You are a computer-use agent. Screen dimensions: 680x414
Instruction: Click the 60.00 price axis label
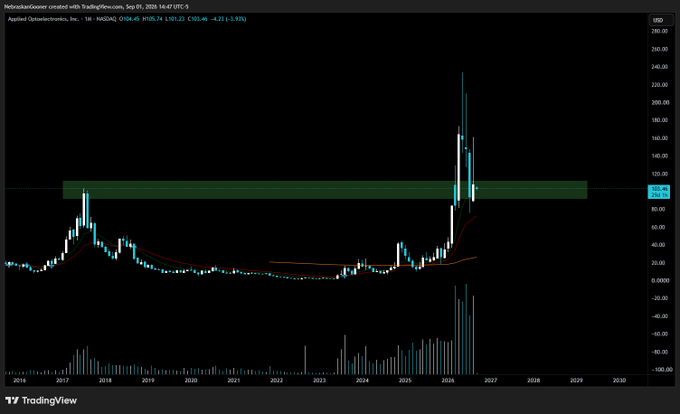click(x=658, y=227)
